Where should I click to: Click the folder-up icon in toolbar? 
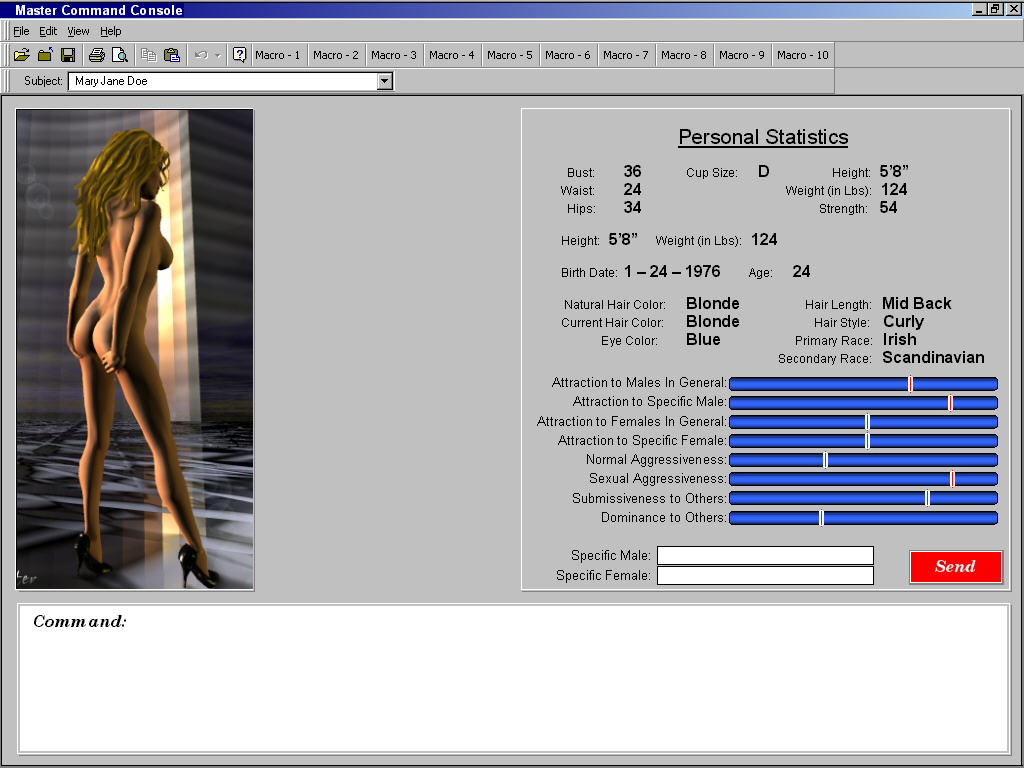tap(45, 55)
